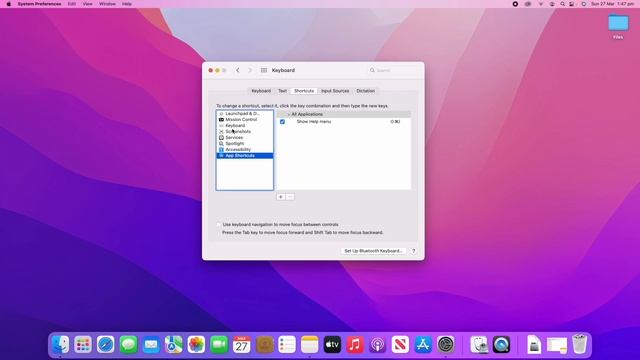
Task: Click Set Up Bluetooth Keyboard button
Action: (x=373, y=251)
